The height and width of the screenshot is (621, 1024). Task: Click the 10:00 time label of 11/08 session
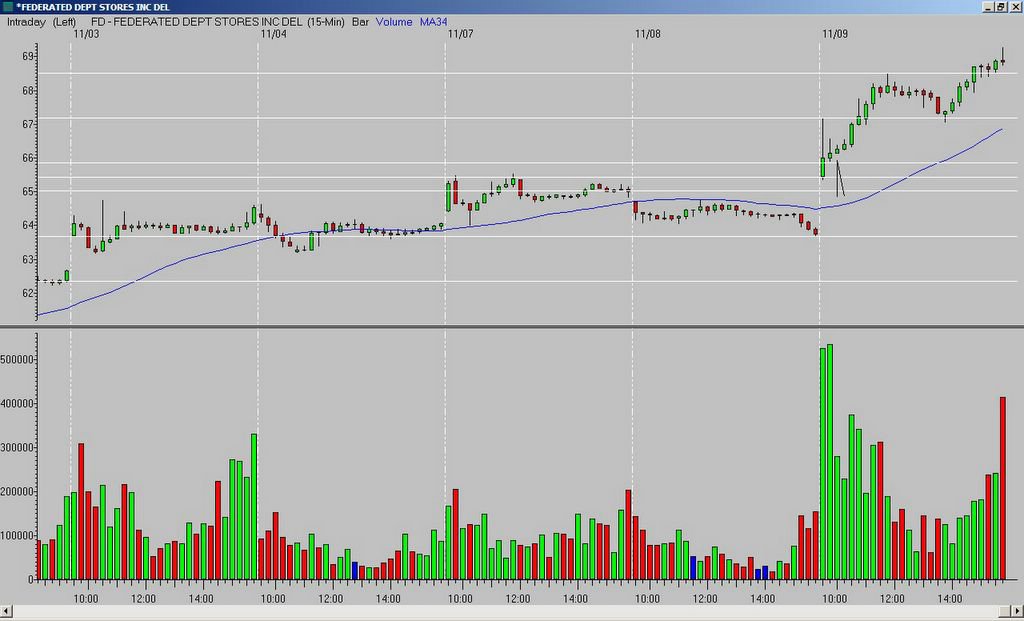(648, 599)
